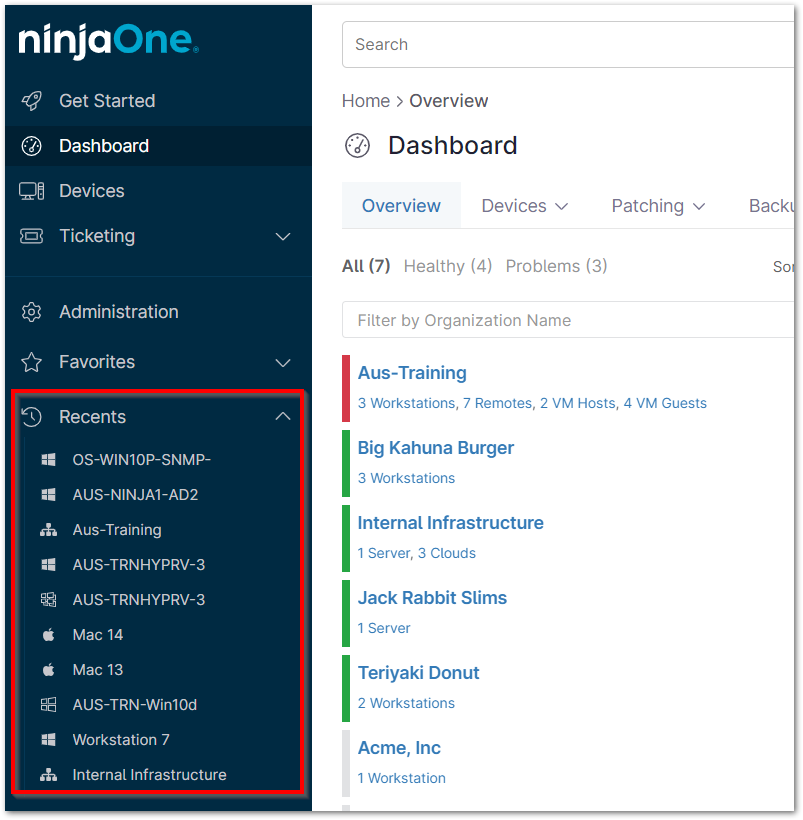
Task: Click the Recents clock icon
Action: click(x=32, y=417)
